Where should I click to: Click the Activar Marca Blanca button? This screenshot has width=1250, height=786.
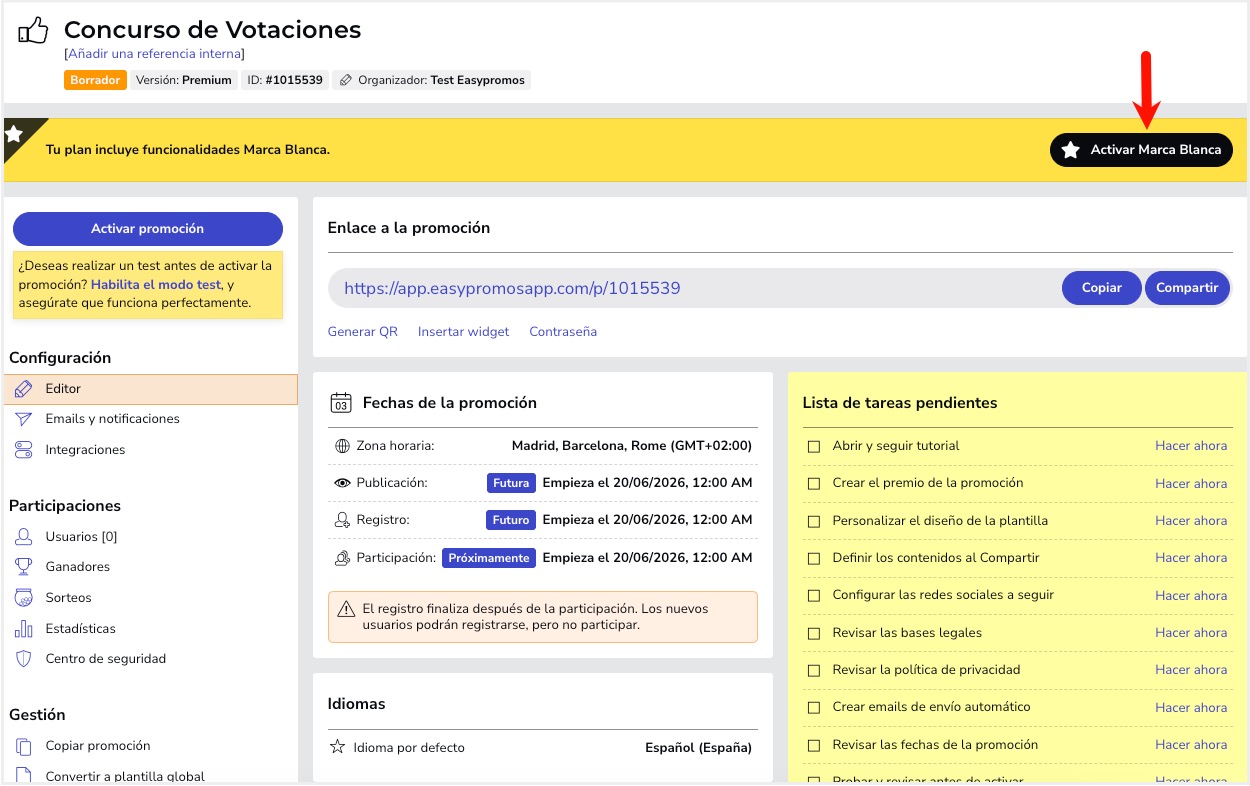pos(1141,150)
